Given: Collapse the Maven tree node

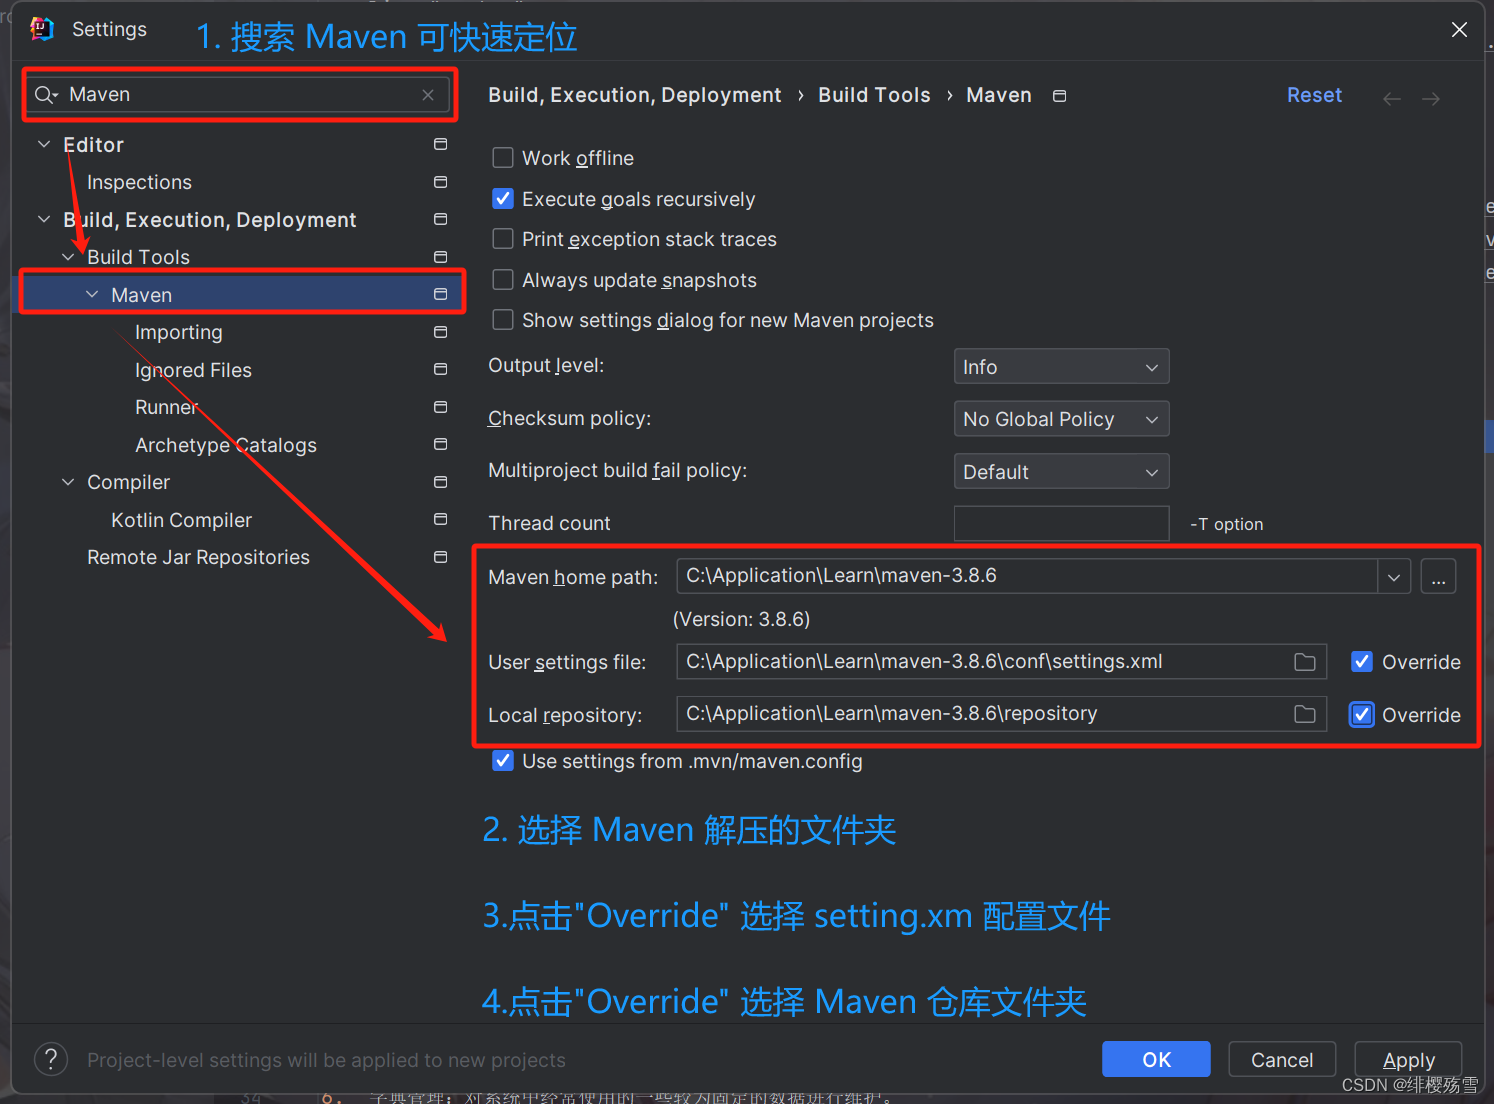Looking at the screenshot, I should tap(92, 294).
